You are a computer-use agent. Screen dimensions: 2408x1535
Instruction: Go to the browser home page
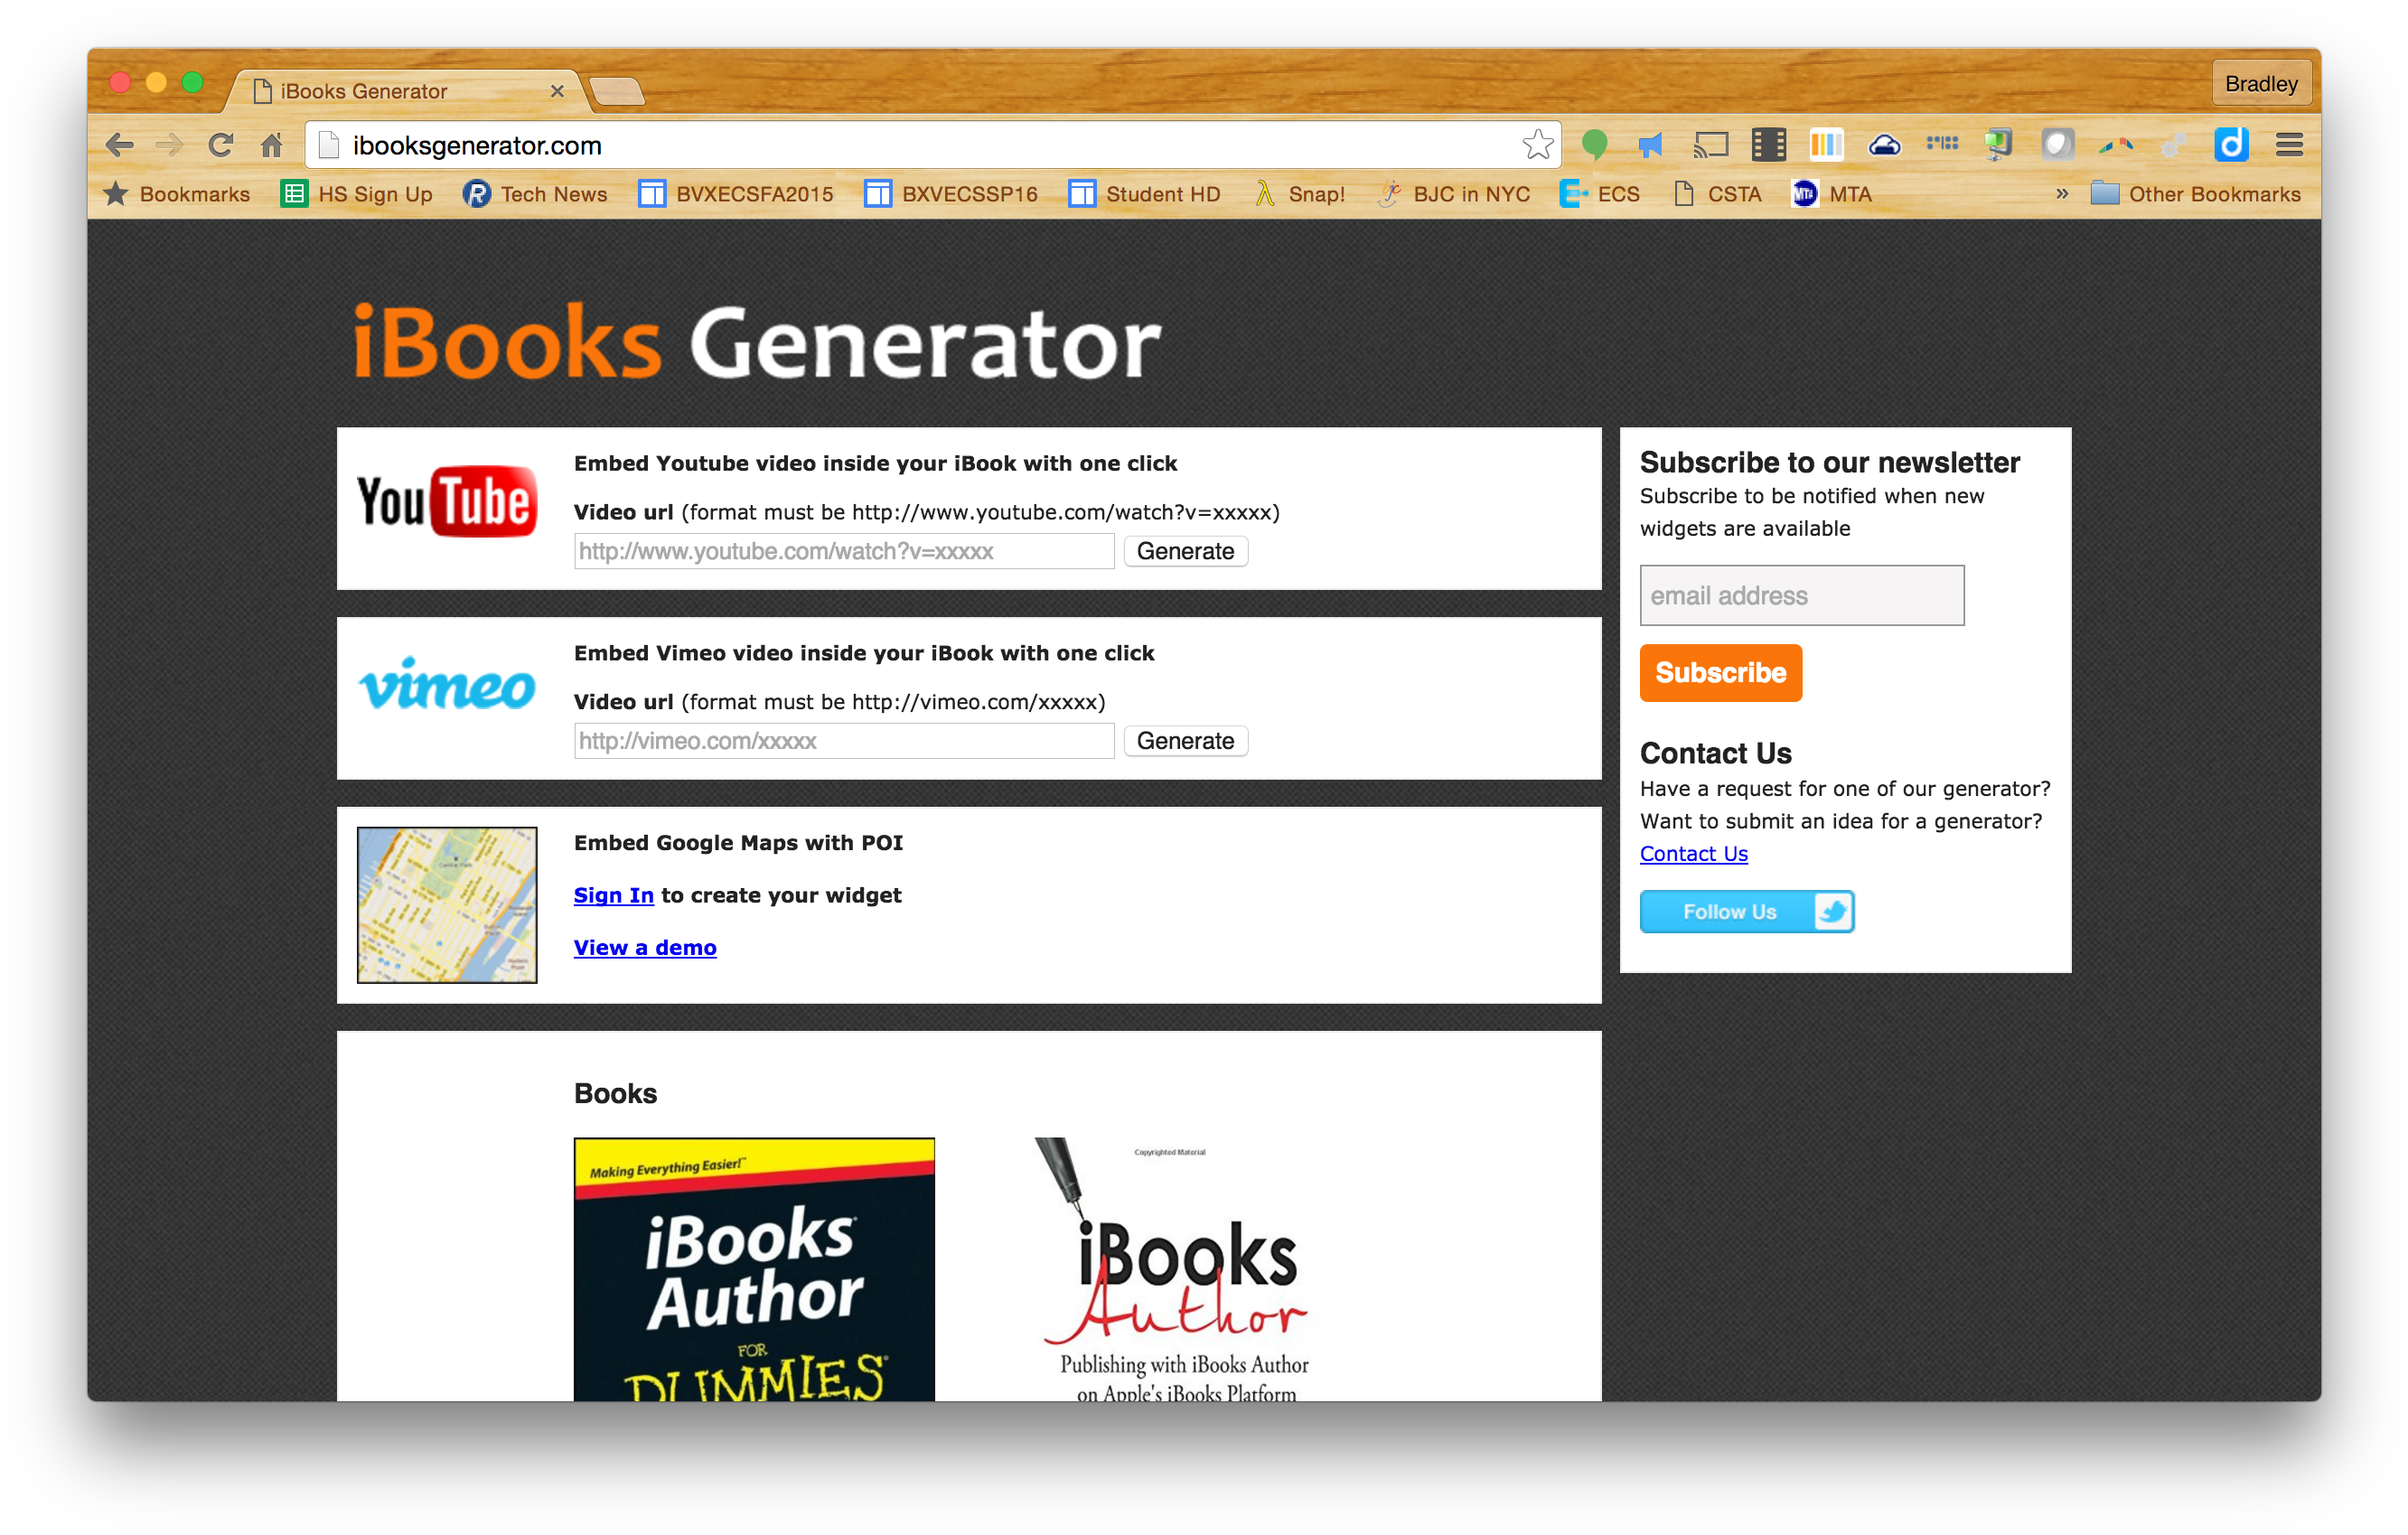coord(272,145)
